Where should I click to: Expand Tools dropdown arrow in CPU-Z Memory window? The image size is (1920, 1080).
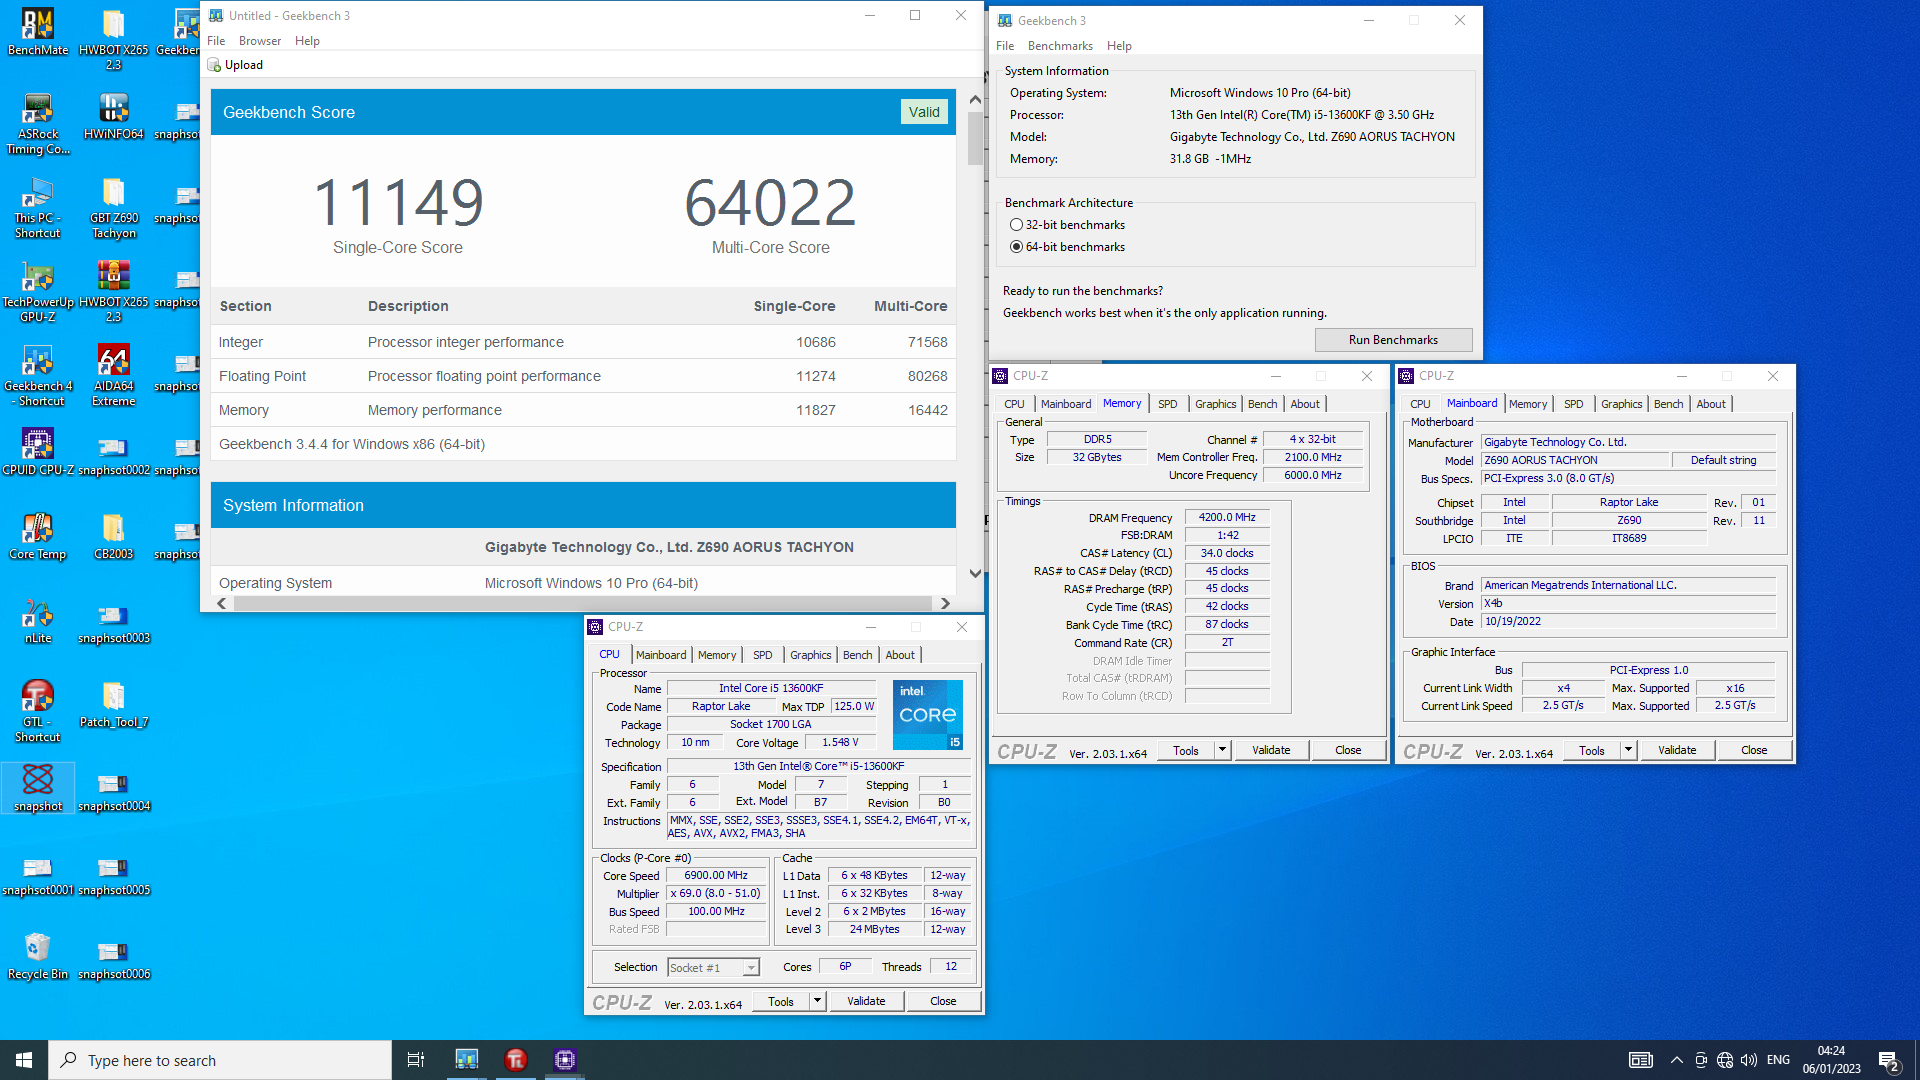1222,750
